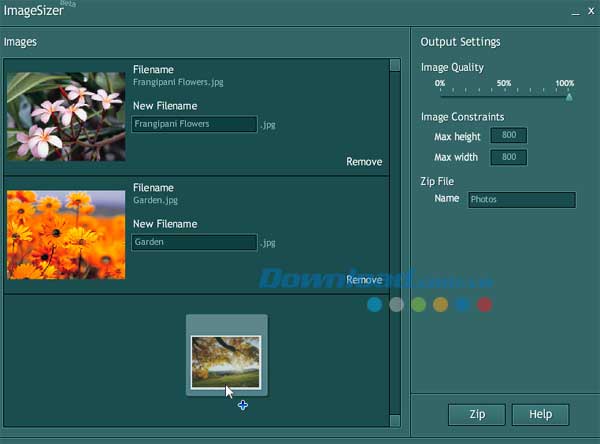
Task: Click the 'Frangipani Flowers.jpg' filename text
Action: [178, 82]
